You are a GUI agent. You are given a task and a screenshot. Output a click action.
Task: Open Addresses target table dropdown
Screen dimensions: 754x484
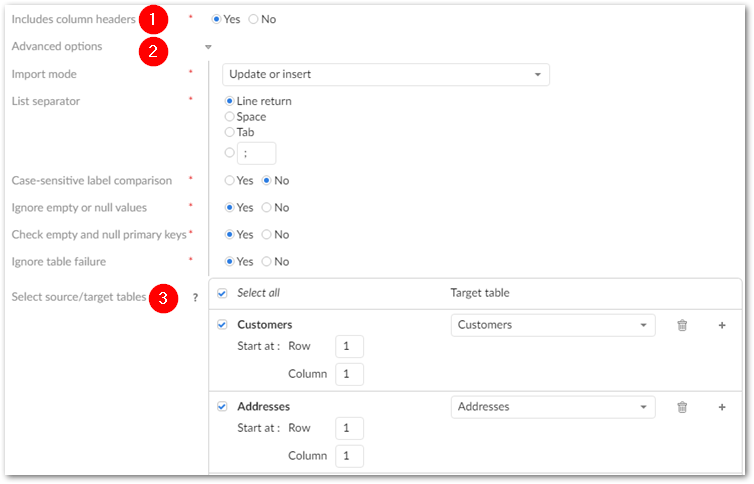[553, 407]
